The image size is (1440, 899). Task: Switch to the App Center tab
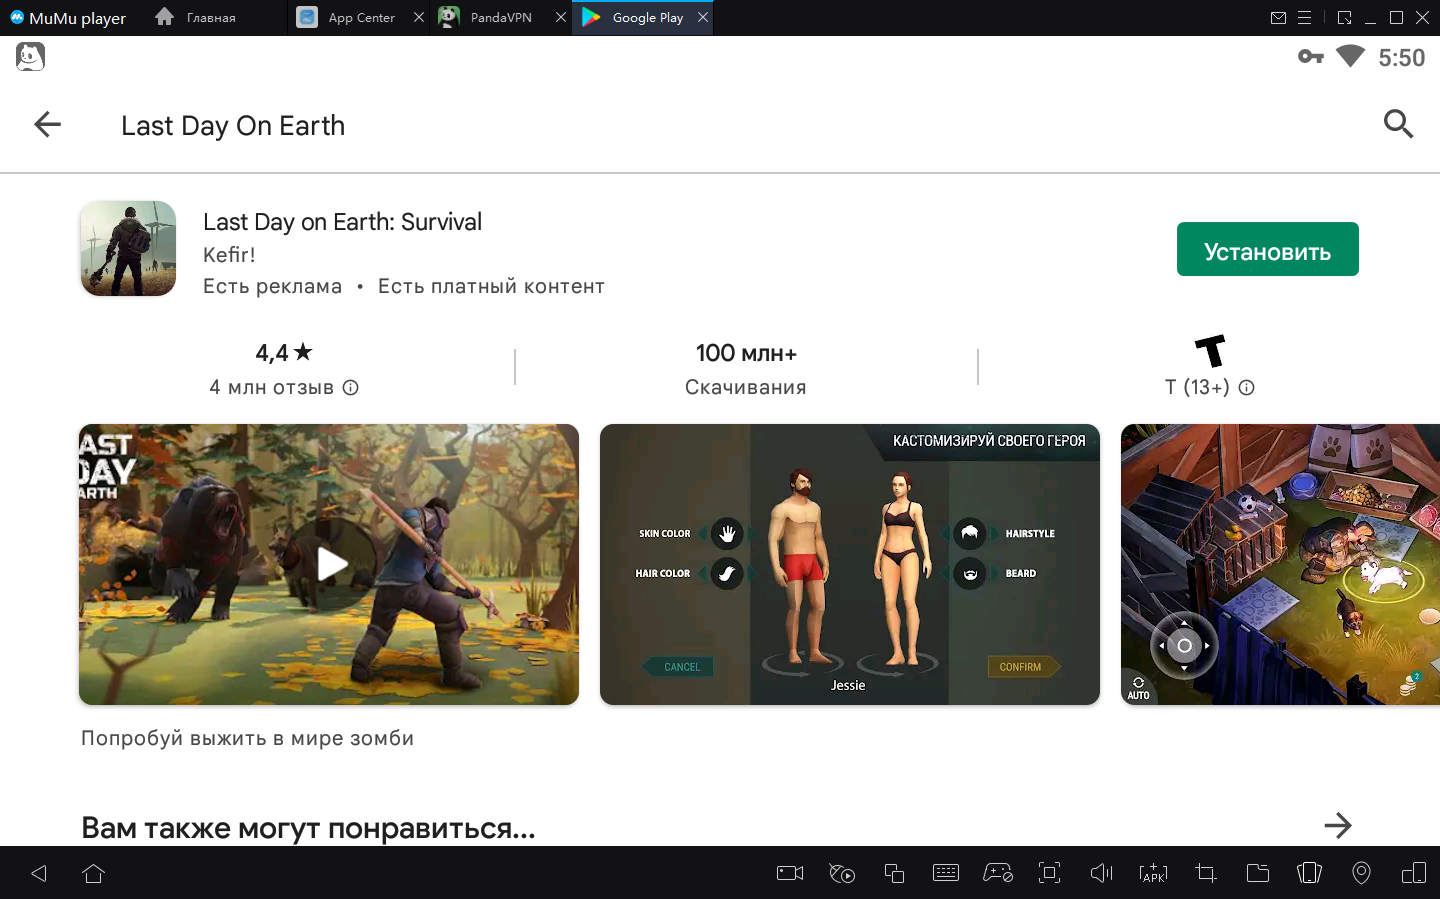coord(360,18)
